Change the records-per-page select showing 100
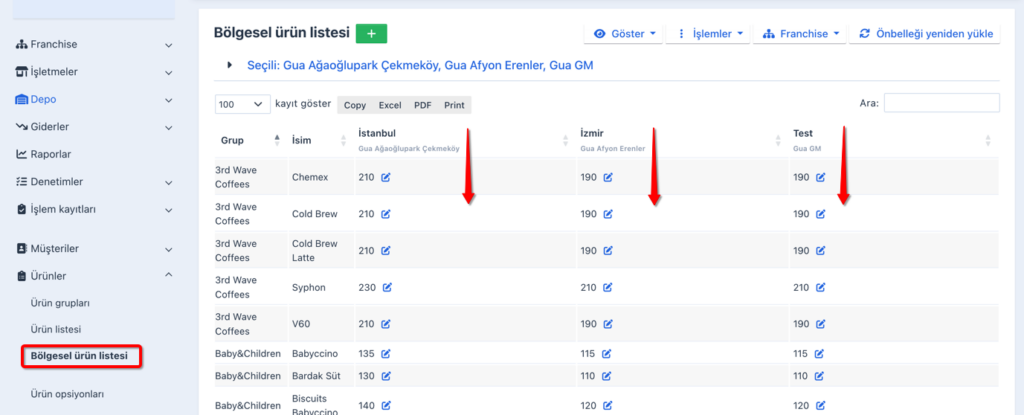Screen dimensions: 1024x415 click(242, 104)
